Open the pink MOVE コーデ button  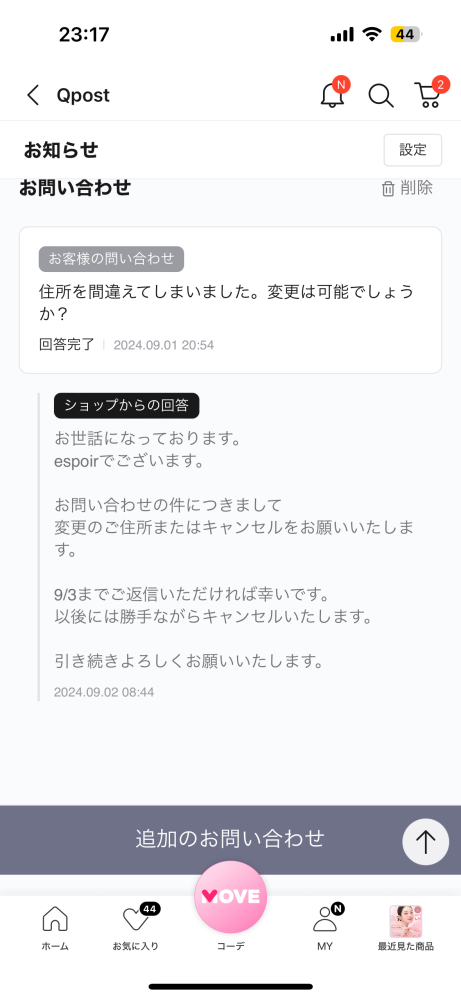pos(230,897)
